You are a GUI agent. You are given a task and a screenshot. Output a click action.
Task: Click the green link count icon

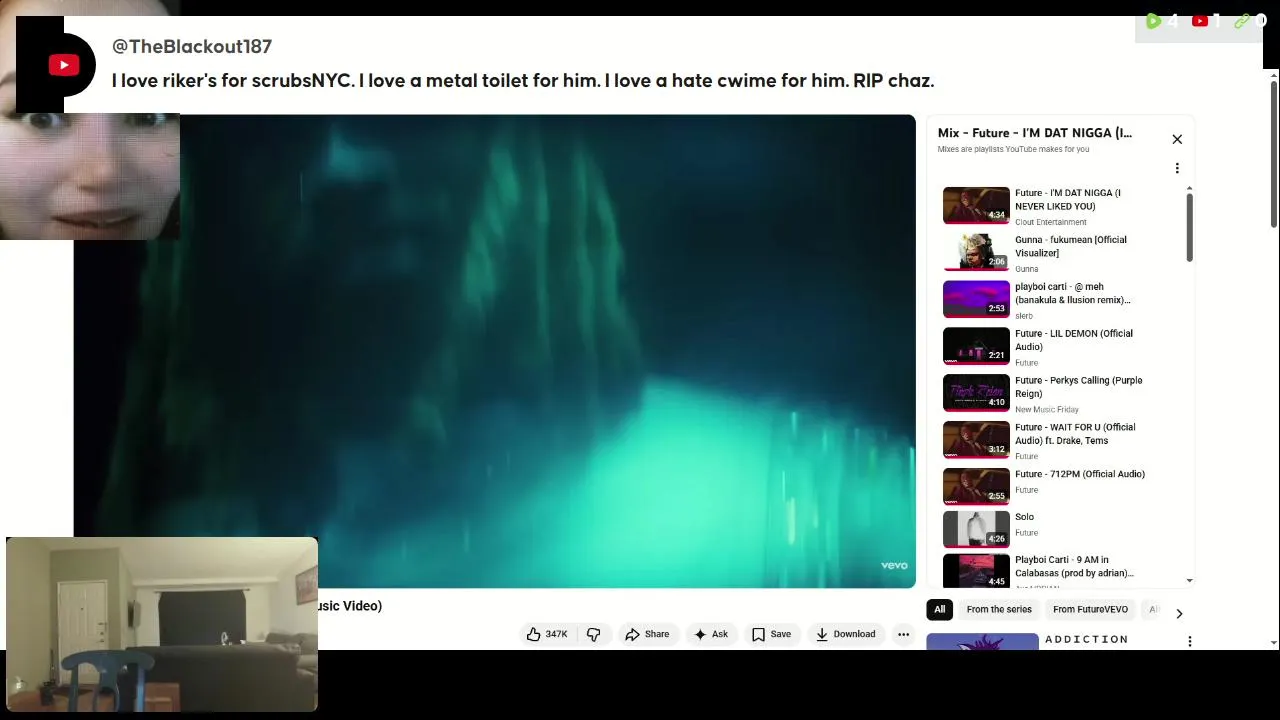pos(1243,21)
